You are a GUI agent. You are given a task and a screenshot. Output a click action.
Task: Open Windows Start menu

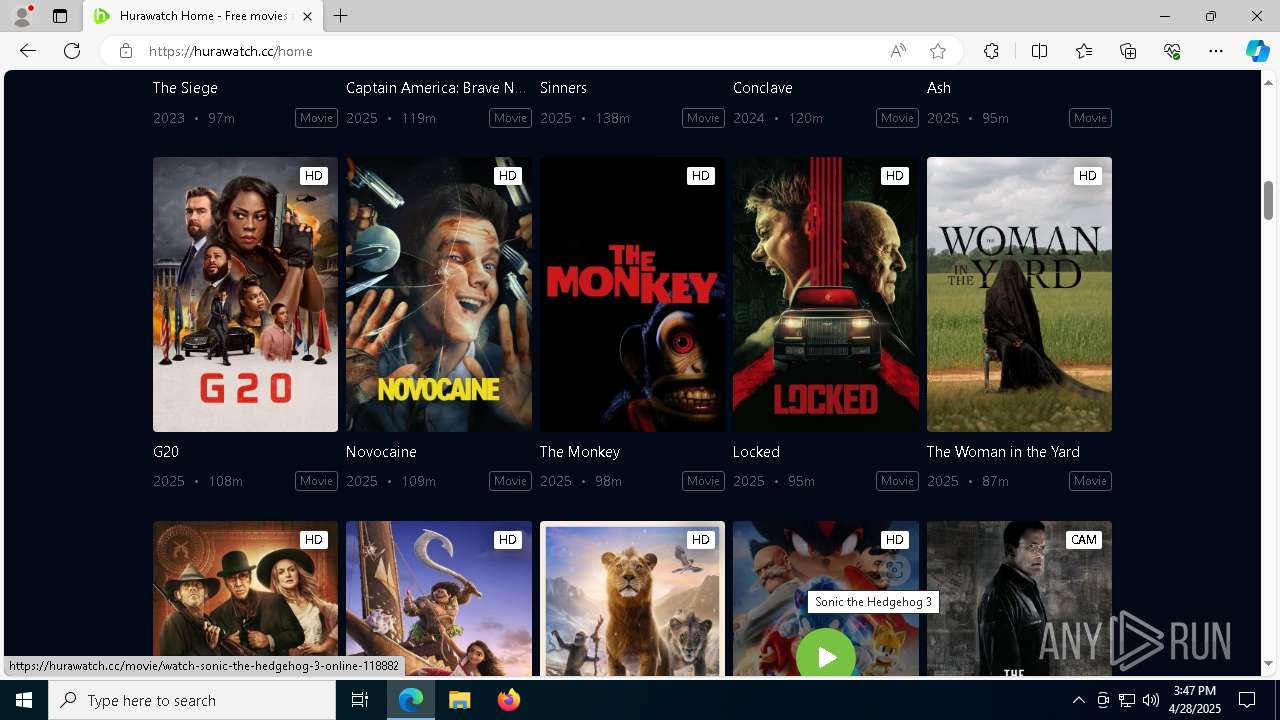point(24,700)
